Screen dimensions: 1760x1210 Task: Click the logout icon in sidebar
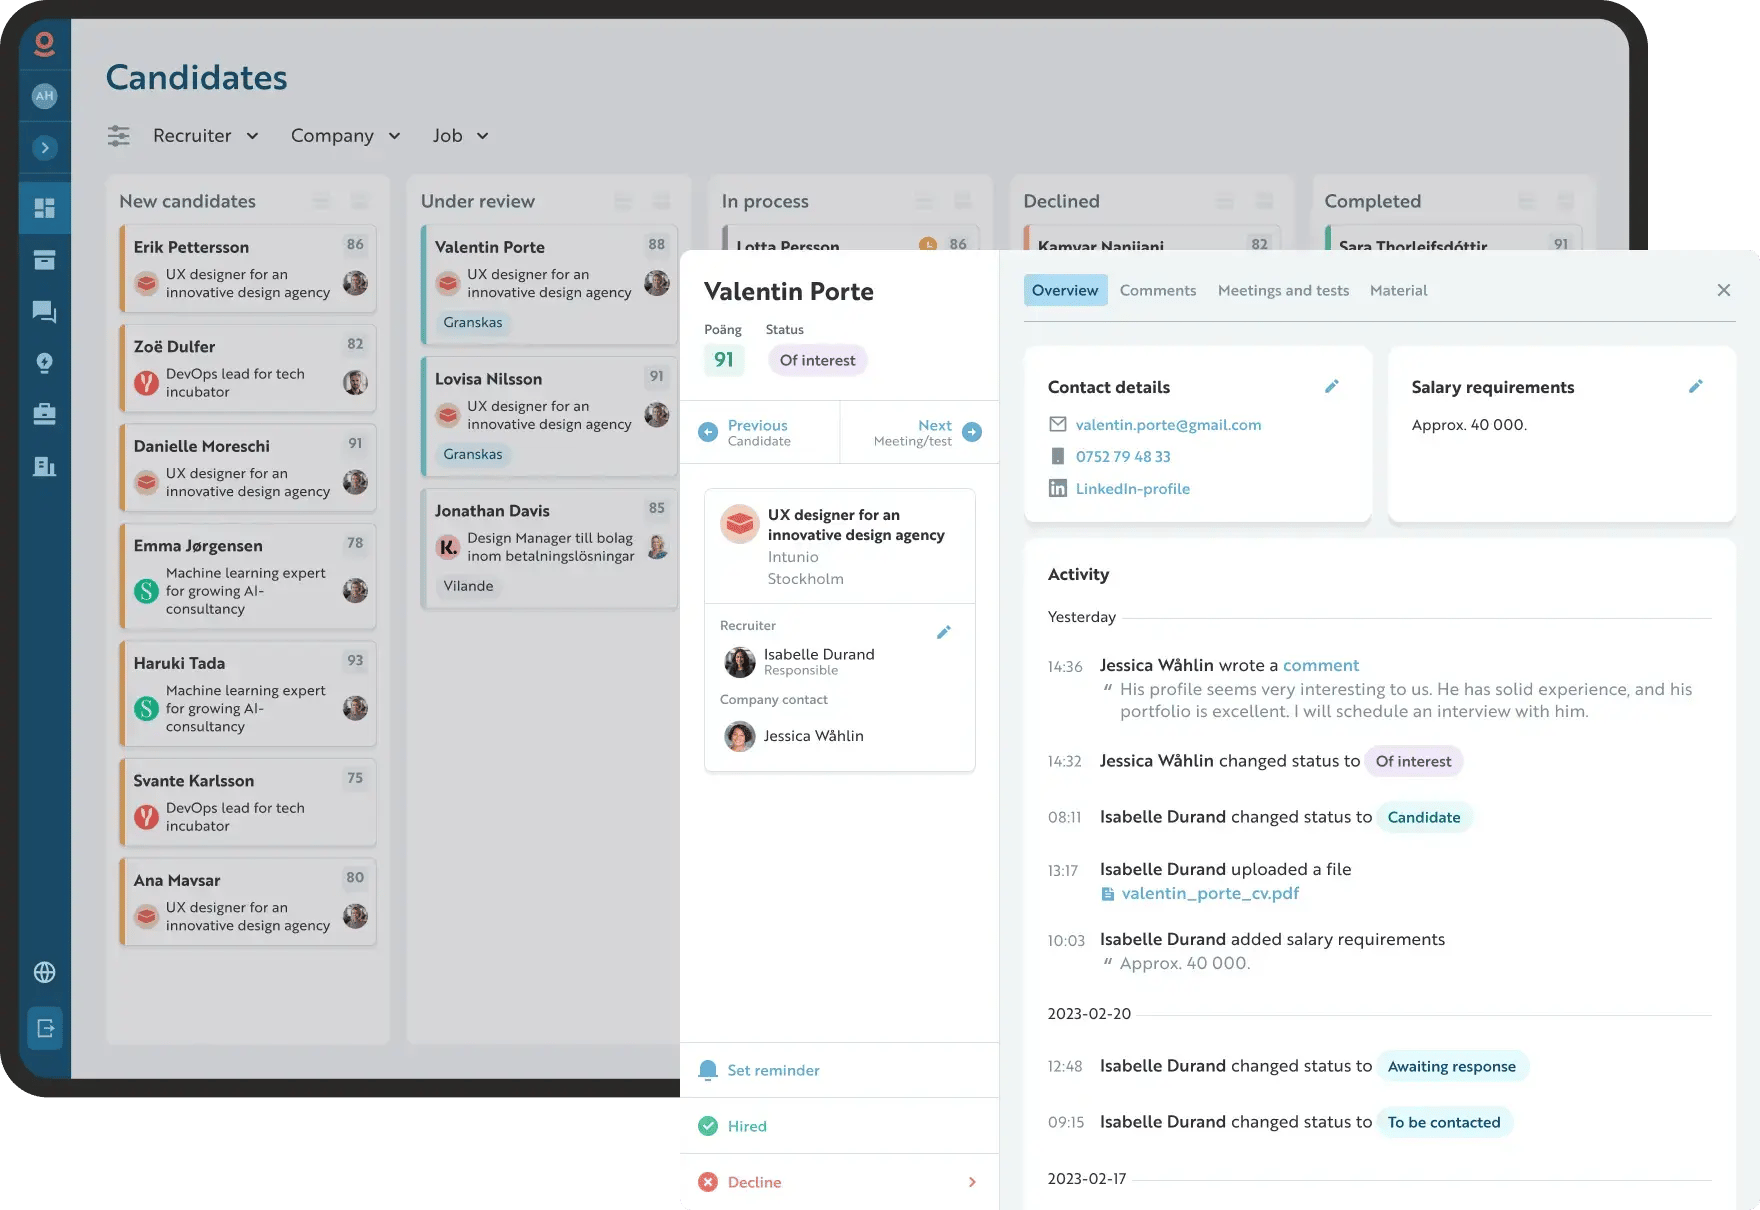click(45, 1028)
